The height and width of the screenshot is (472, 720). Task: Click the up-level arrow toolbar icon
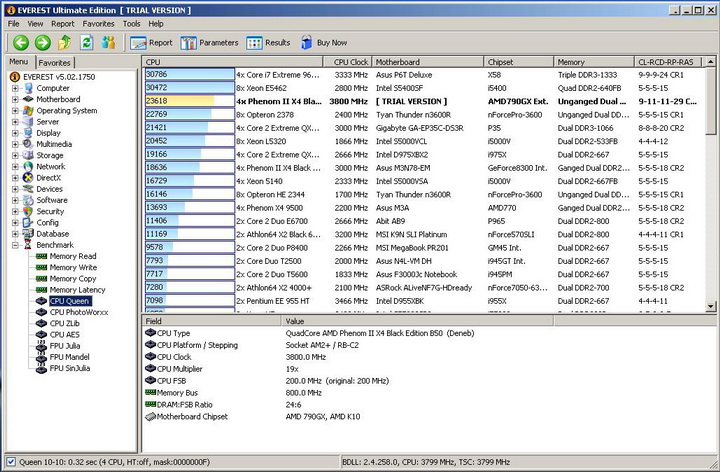point(65,43)
